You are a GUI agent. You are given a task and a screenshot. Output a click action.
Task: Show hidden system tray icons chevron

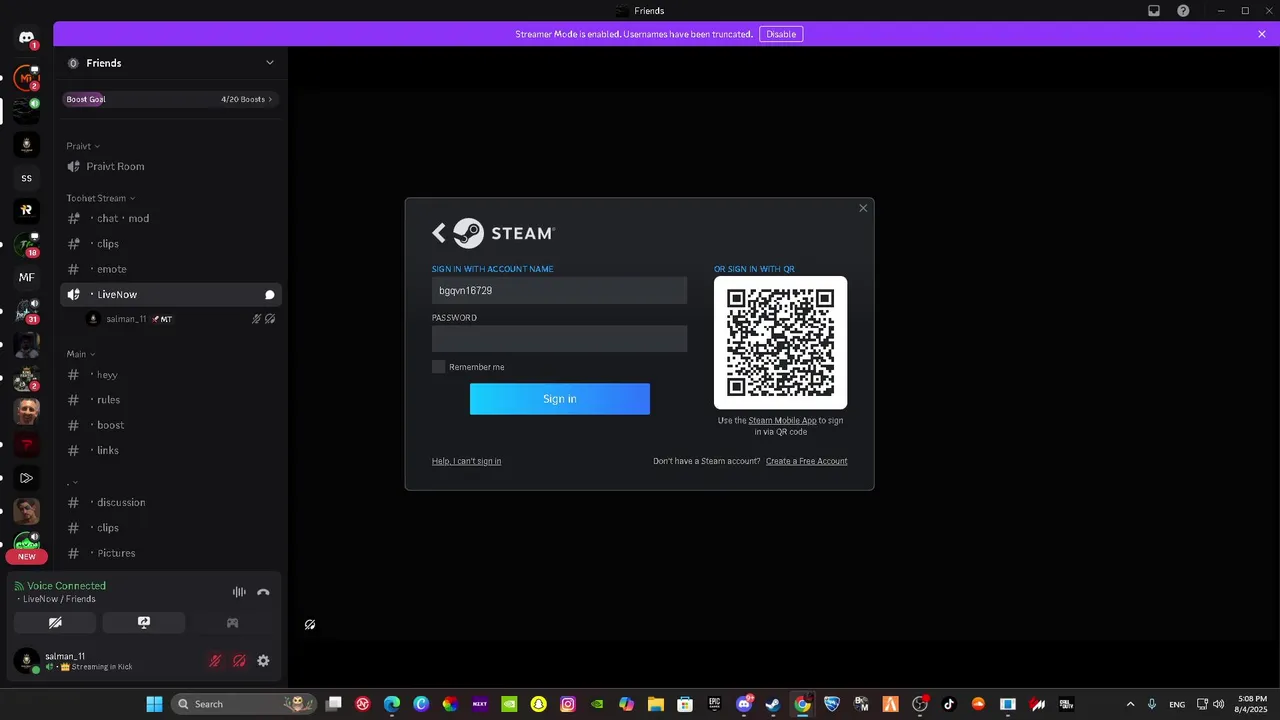click(x=1131, y=704)
